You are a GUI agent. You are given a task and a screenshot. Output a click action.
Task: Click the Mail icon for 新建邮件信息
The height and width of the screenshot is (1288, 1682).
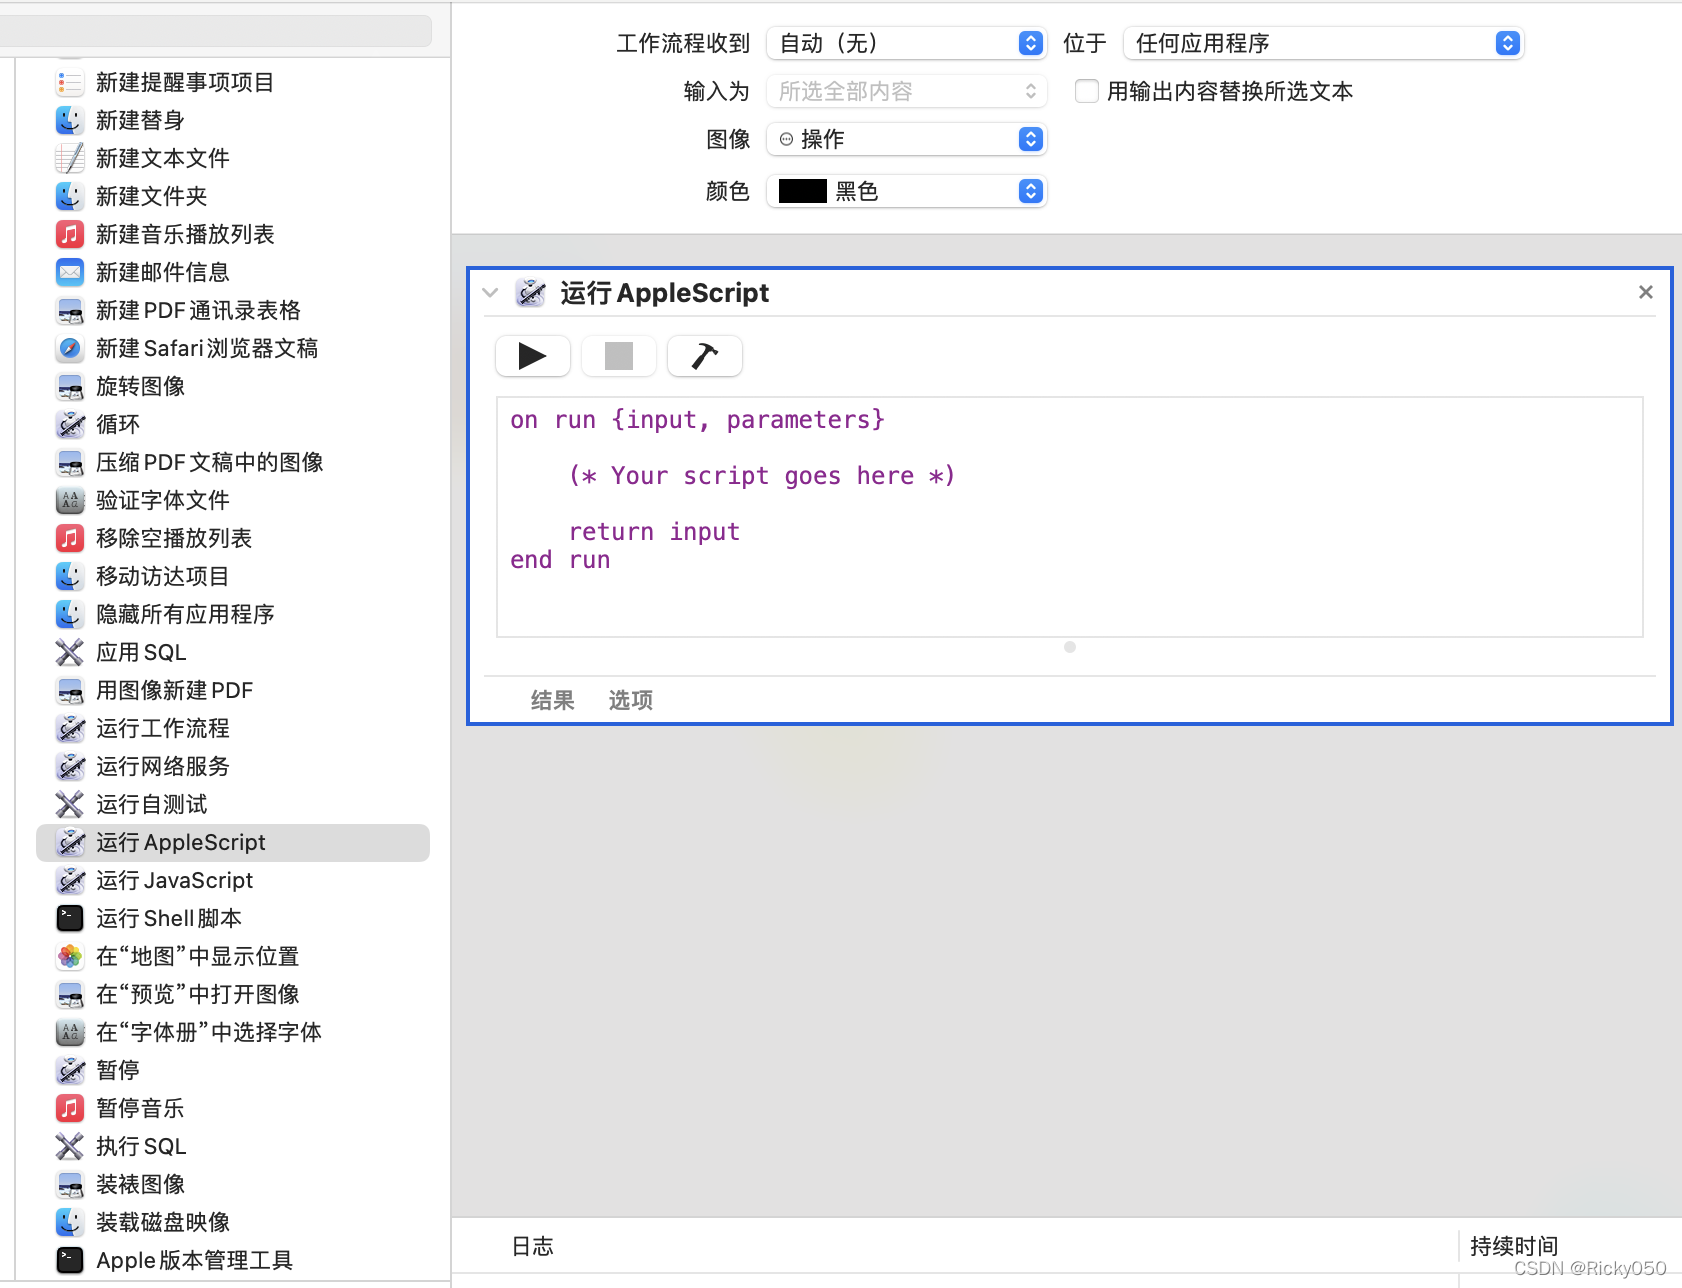tap(69, 272)
